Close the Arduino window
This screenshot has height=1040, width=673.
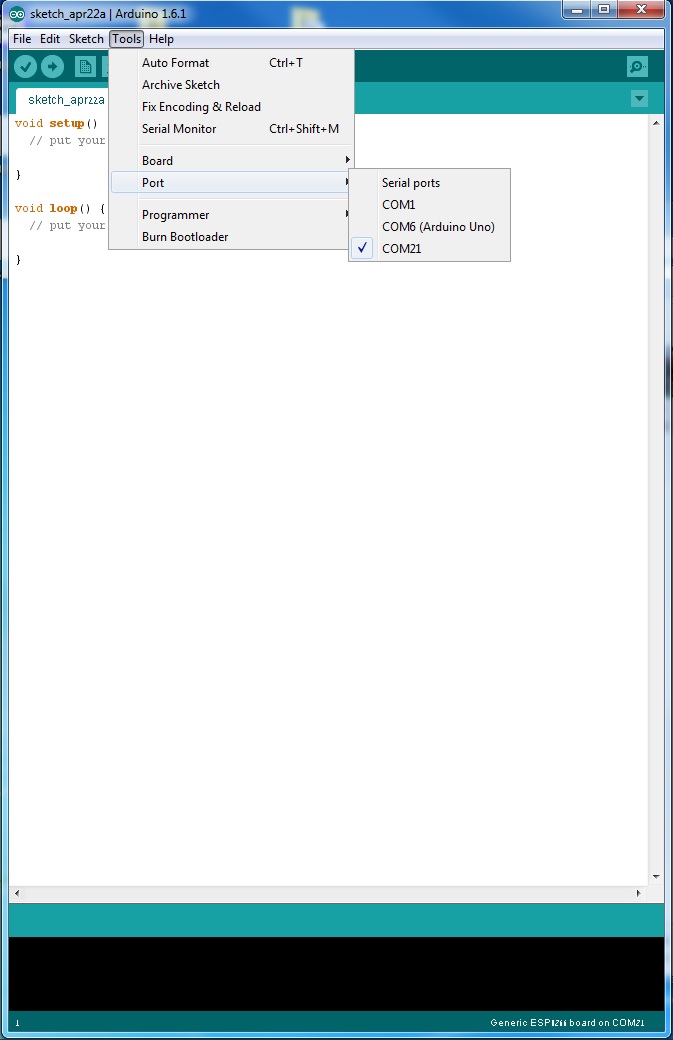641,10
